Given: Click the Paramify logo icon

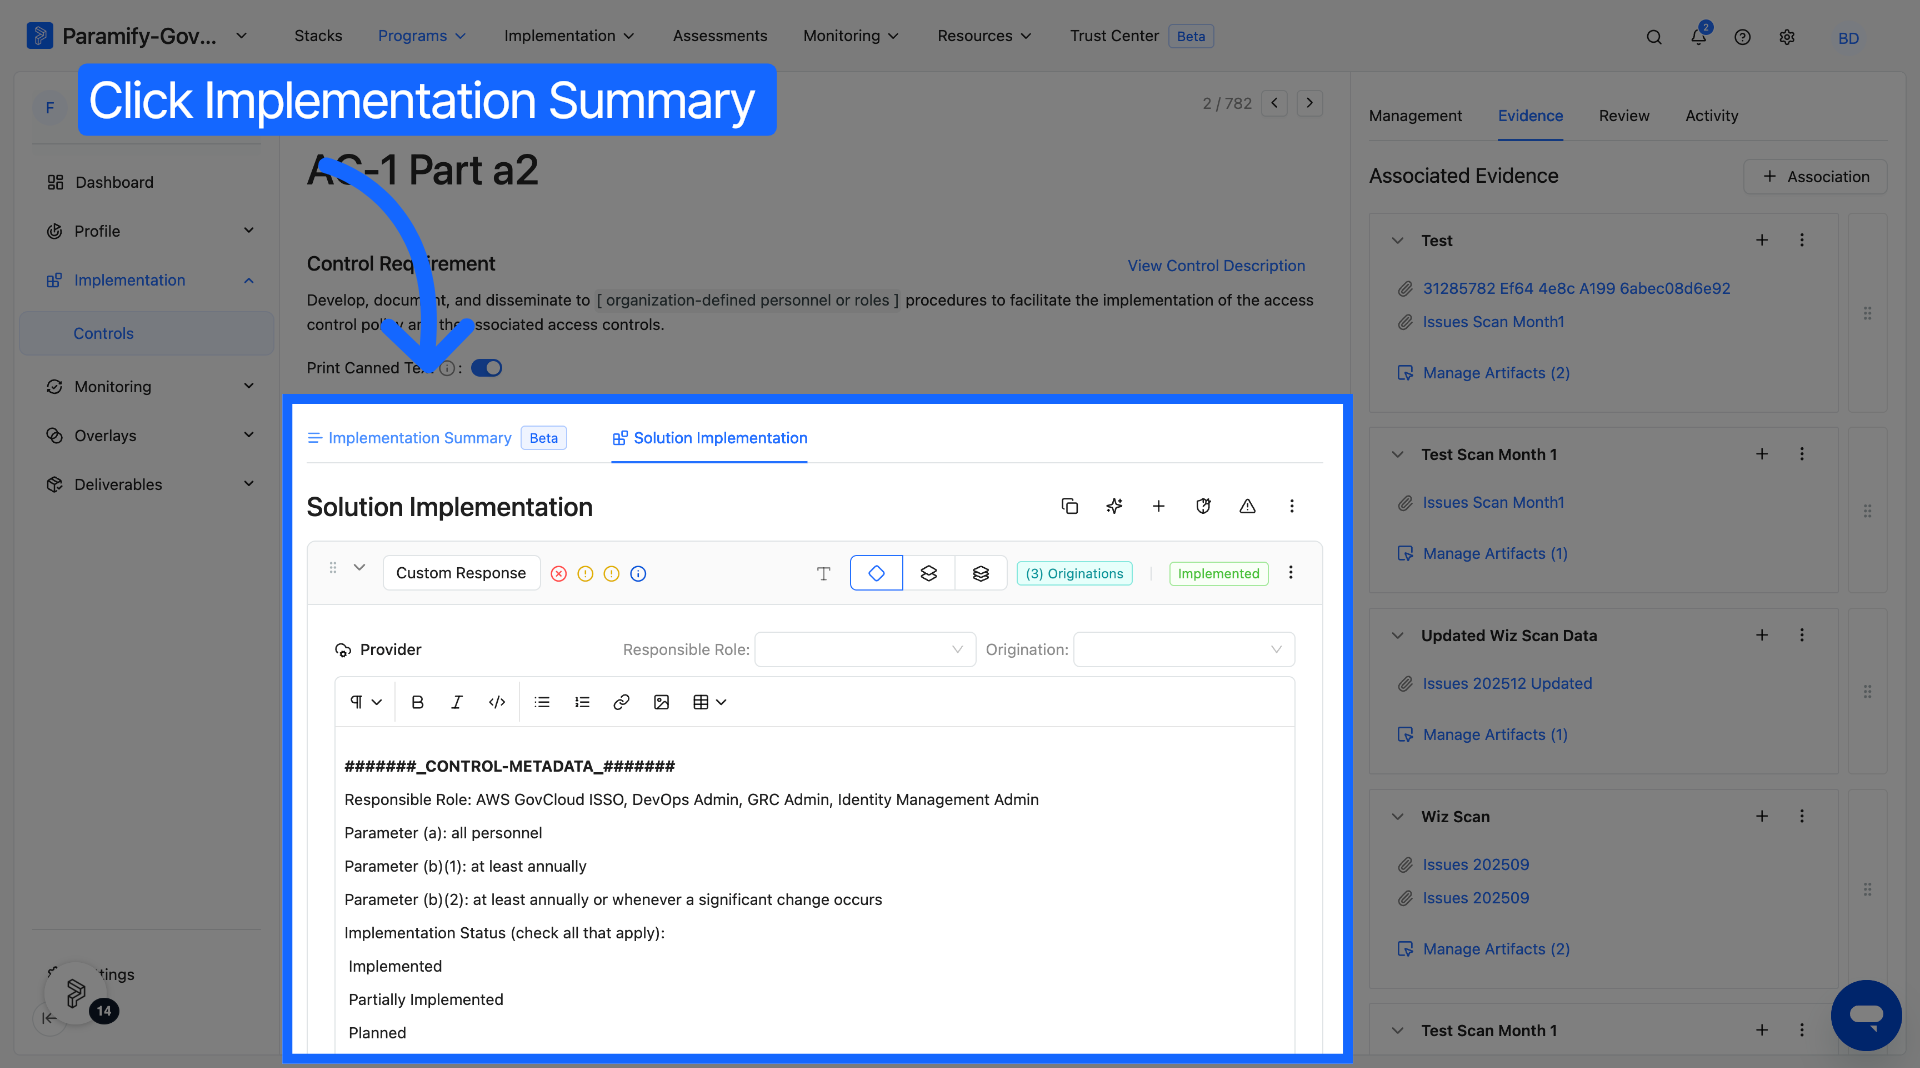Looking at the screenshot, I should click(x=40, y=36).
